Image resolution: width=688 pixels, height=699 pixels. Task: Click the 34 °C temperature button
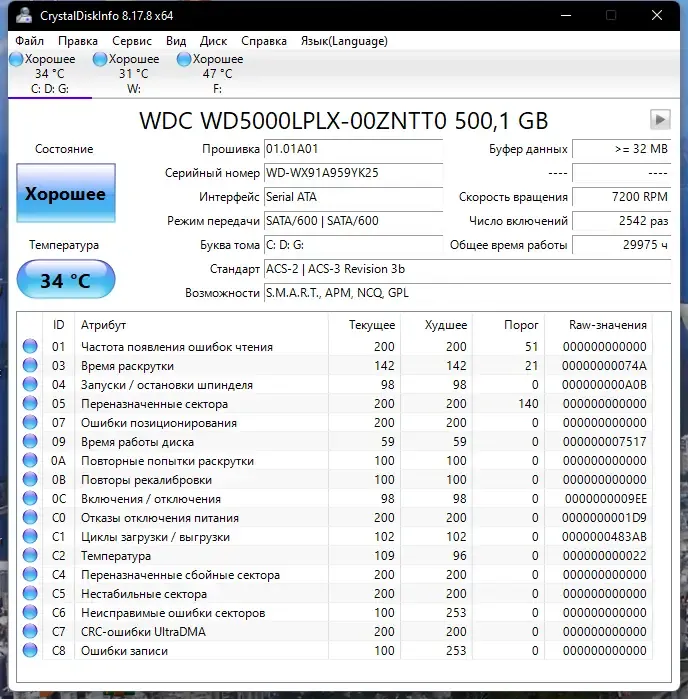click(x=66, y=280)
